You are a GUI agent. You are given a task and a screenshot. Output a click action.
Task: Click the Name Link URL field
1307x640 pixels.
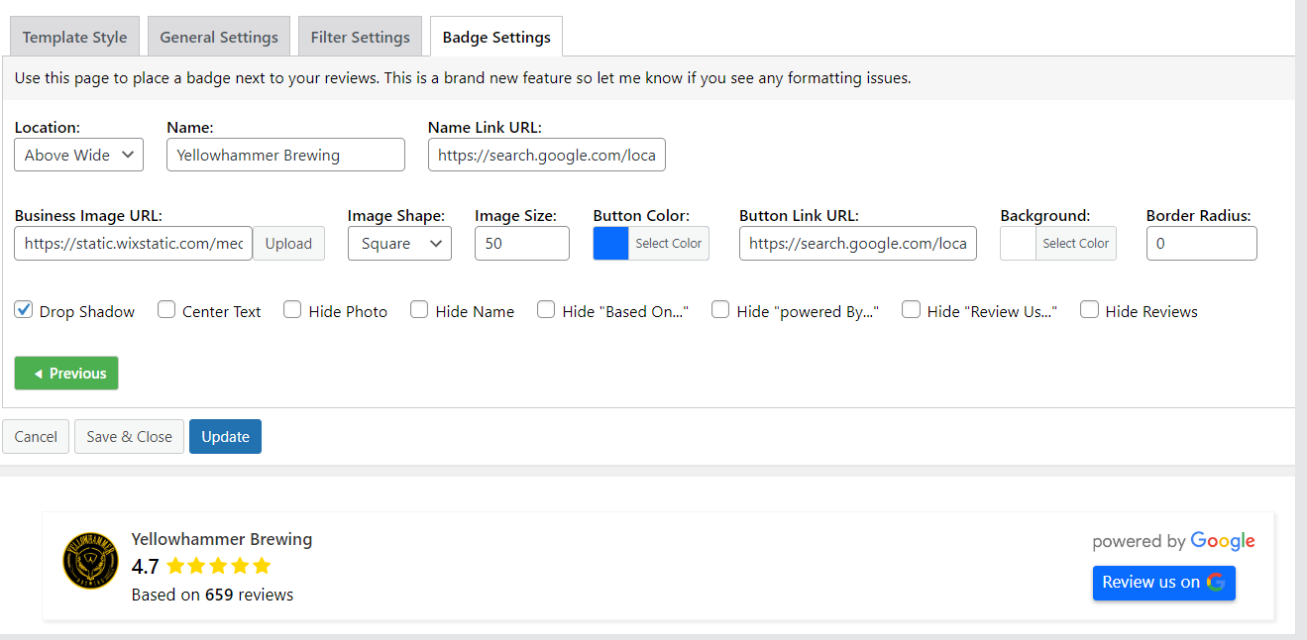[547, 155]
